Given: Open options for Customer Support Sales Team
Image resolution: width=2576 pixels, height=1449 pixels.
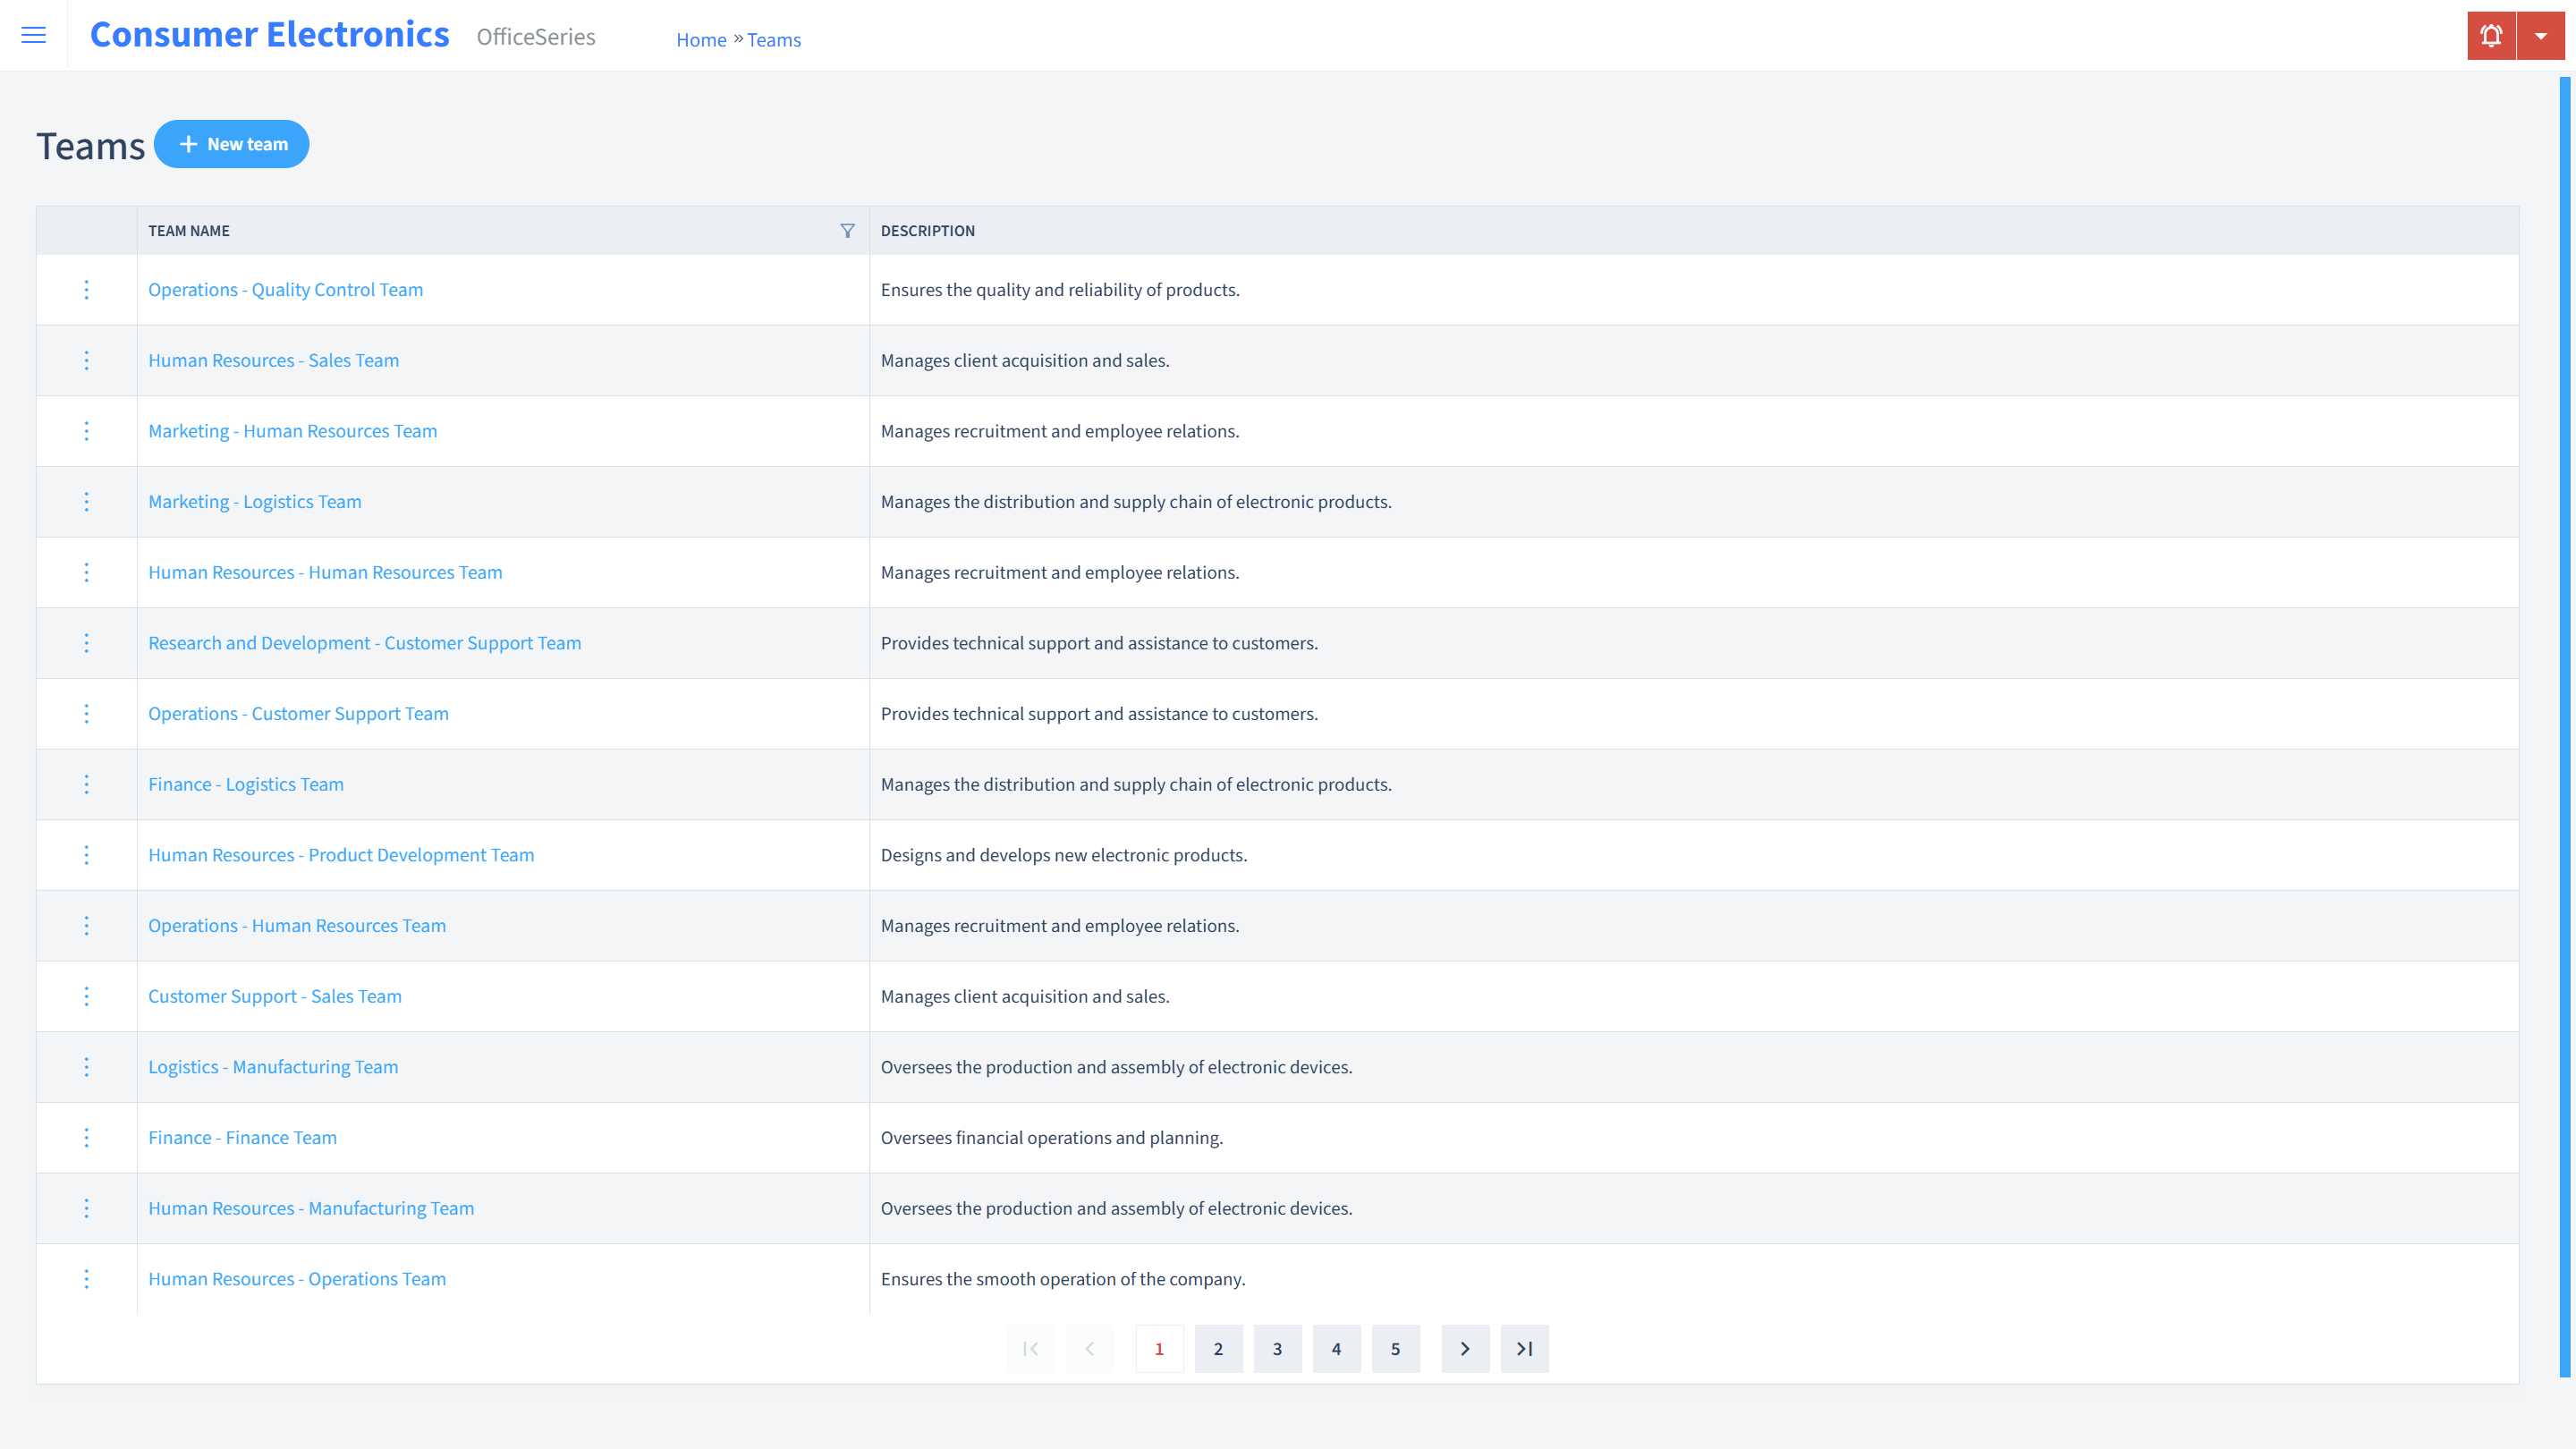Looking at the screenshot, I should tap(87, 996).
